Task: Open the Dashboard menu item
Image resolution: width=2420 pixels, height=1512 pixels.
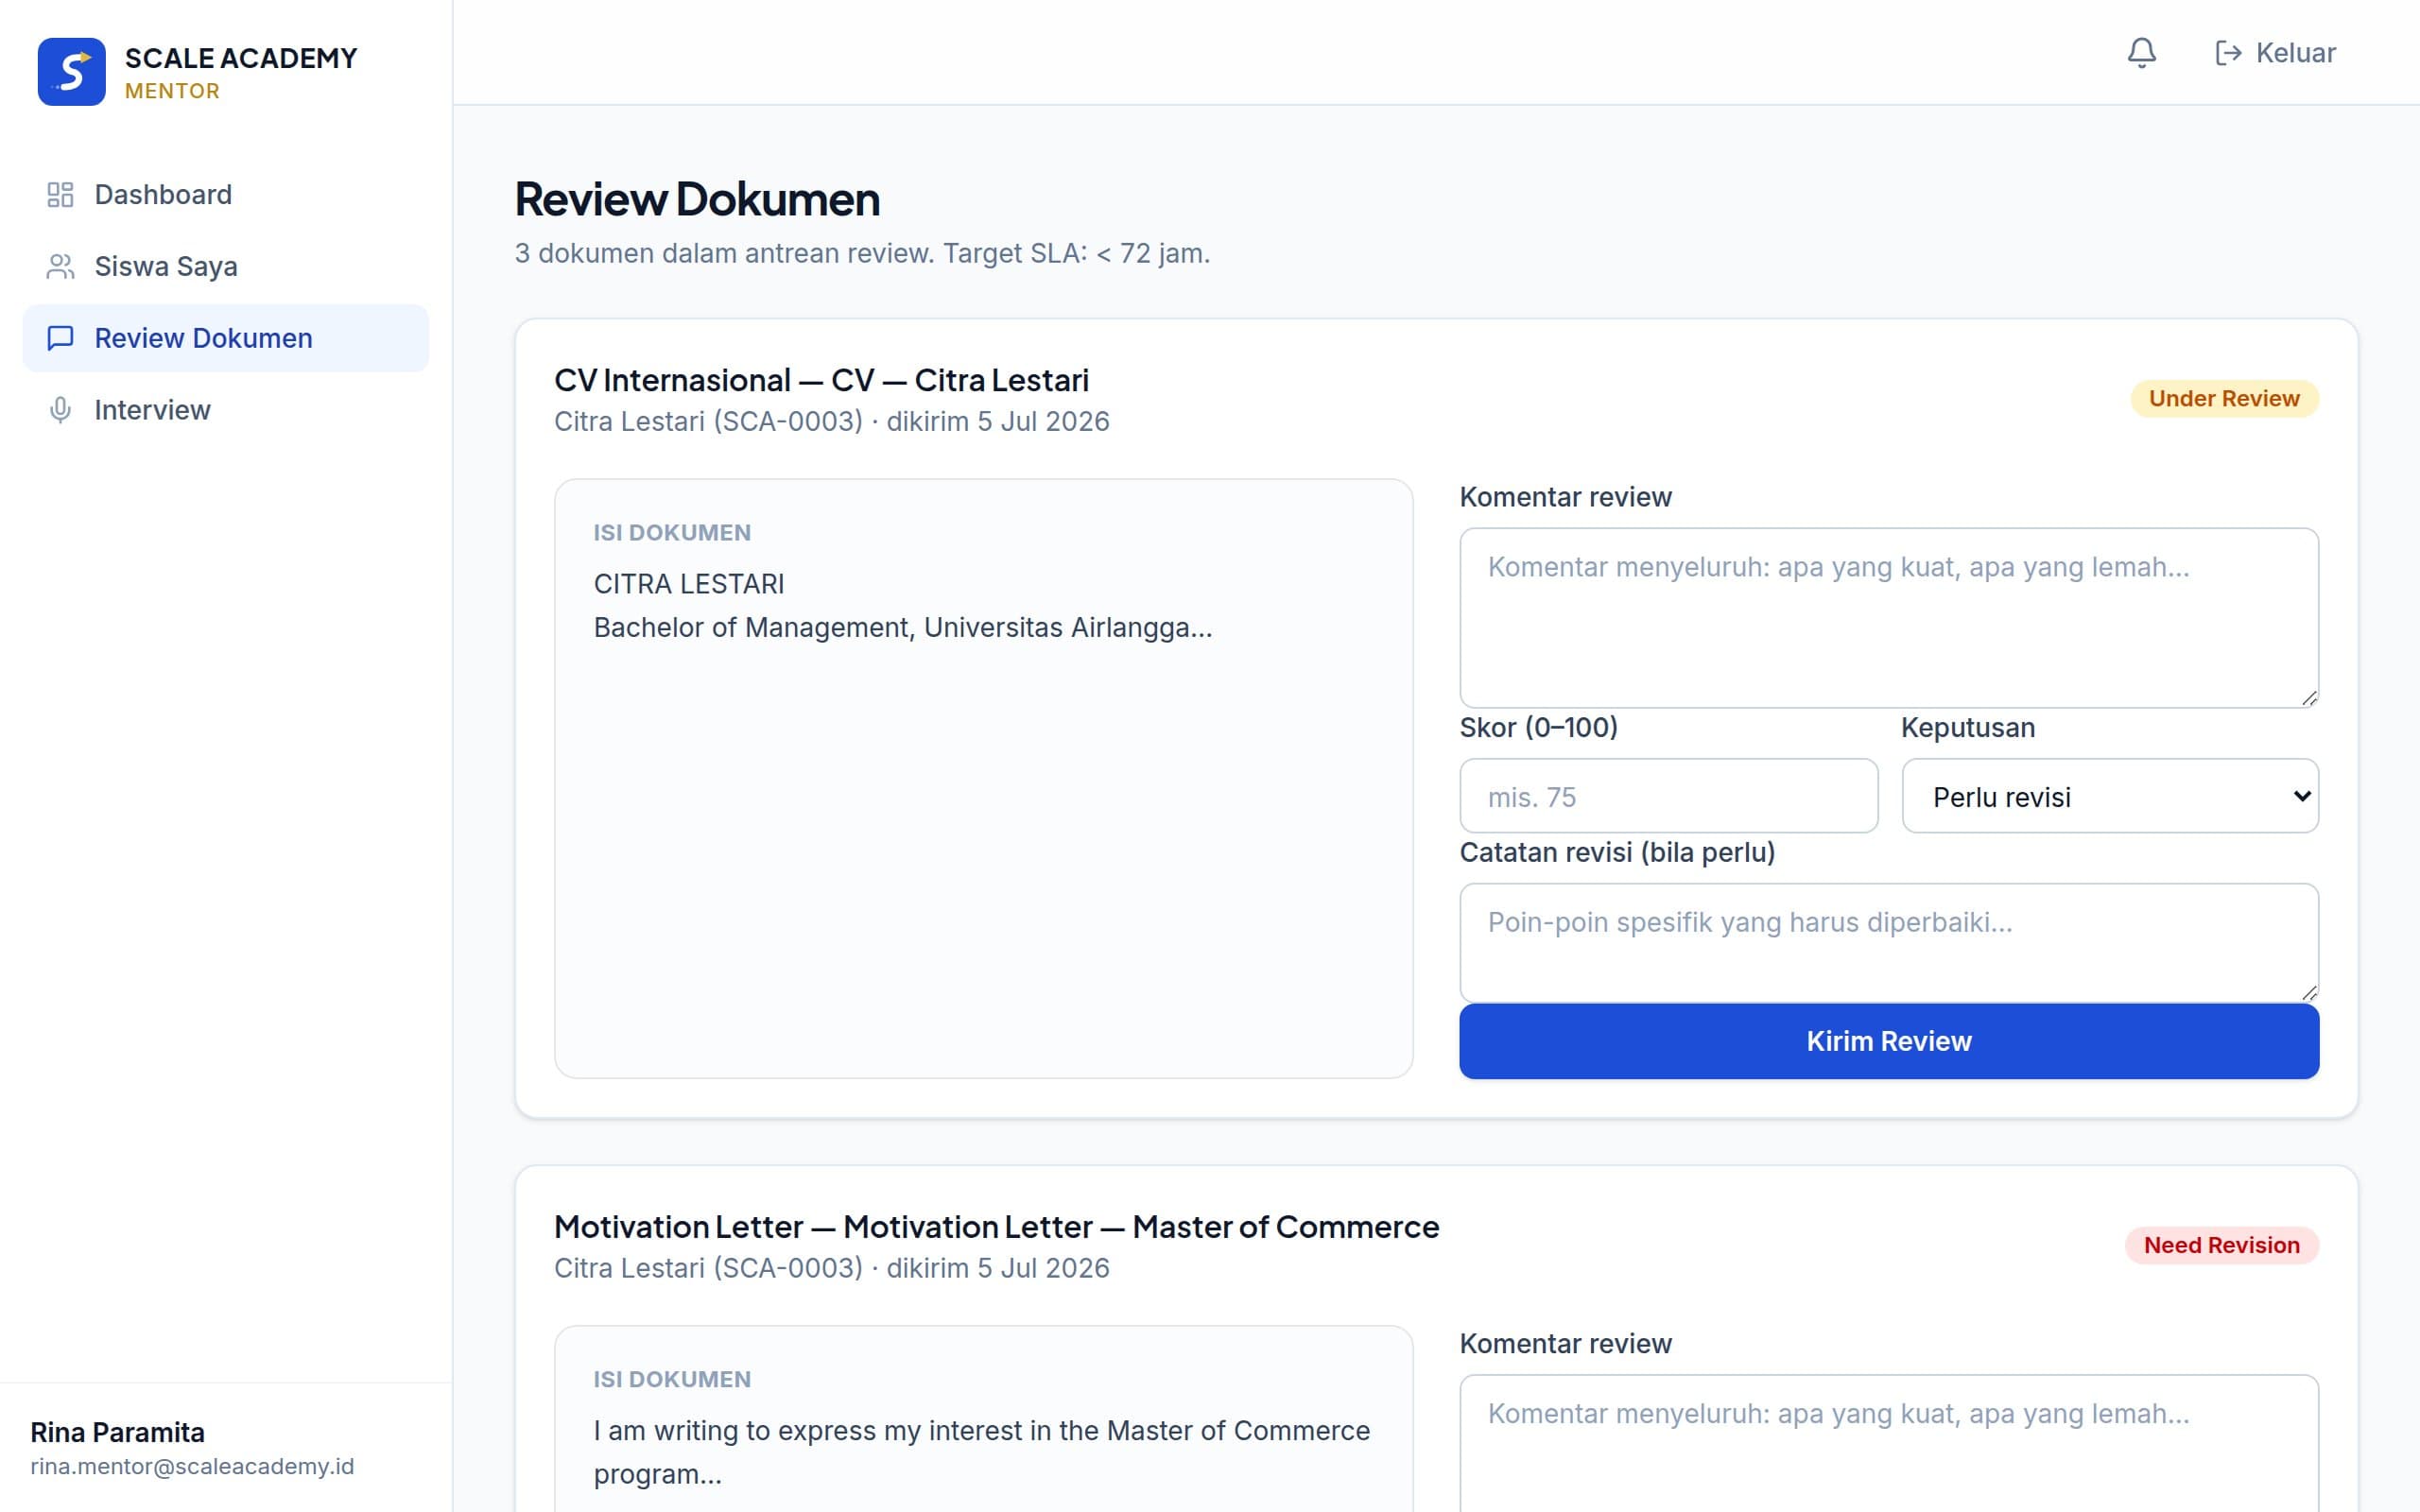Action: (x=226, y=194)
